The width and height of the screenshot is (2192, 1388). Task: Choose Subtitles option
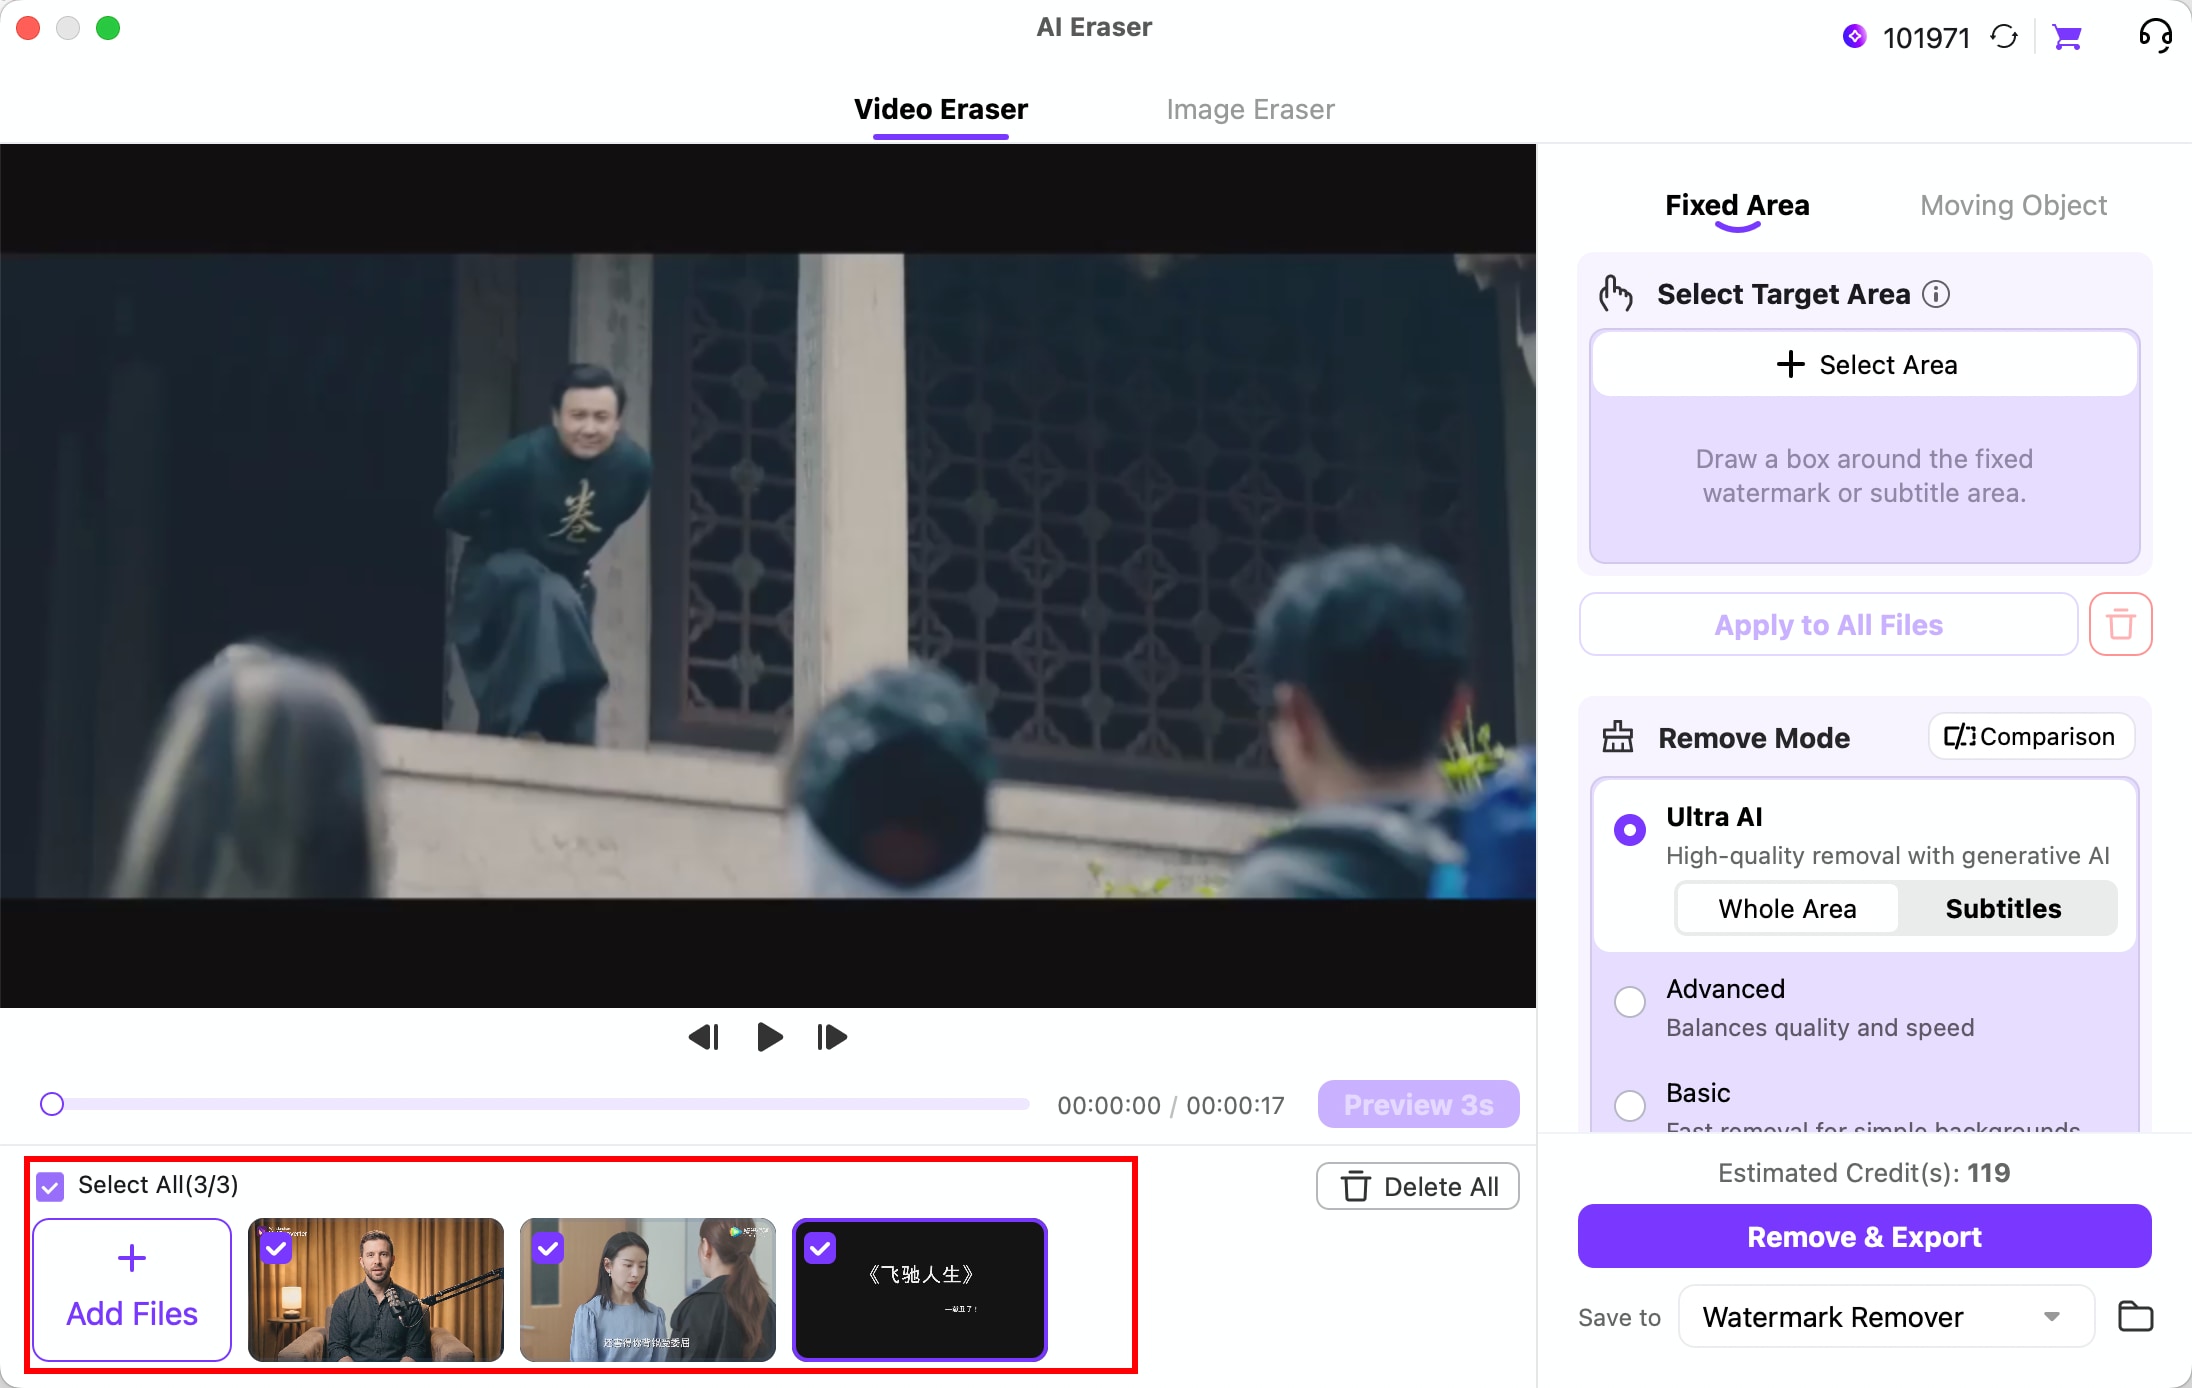2003,908
